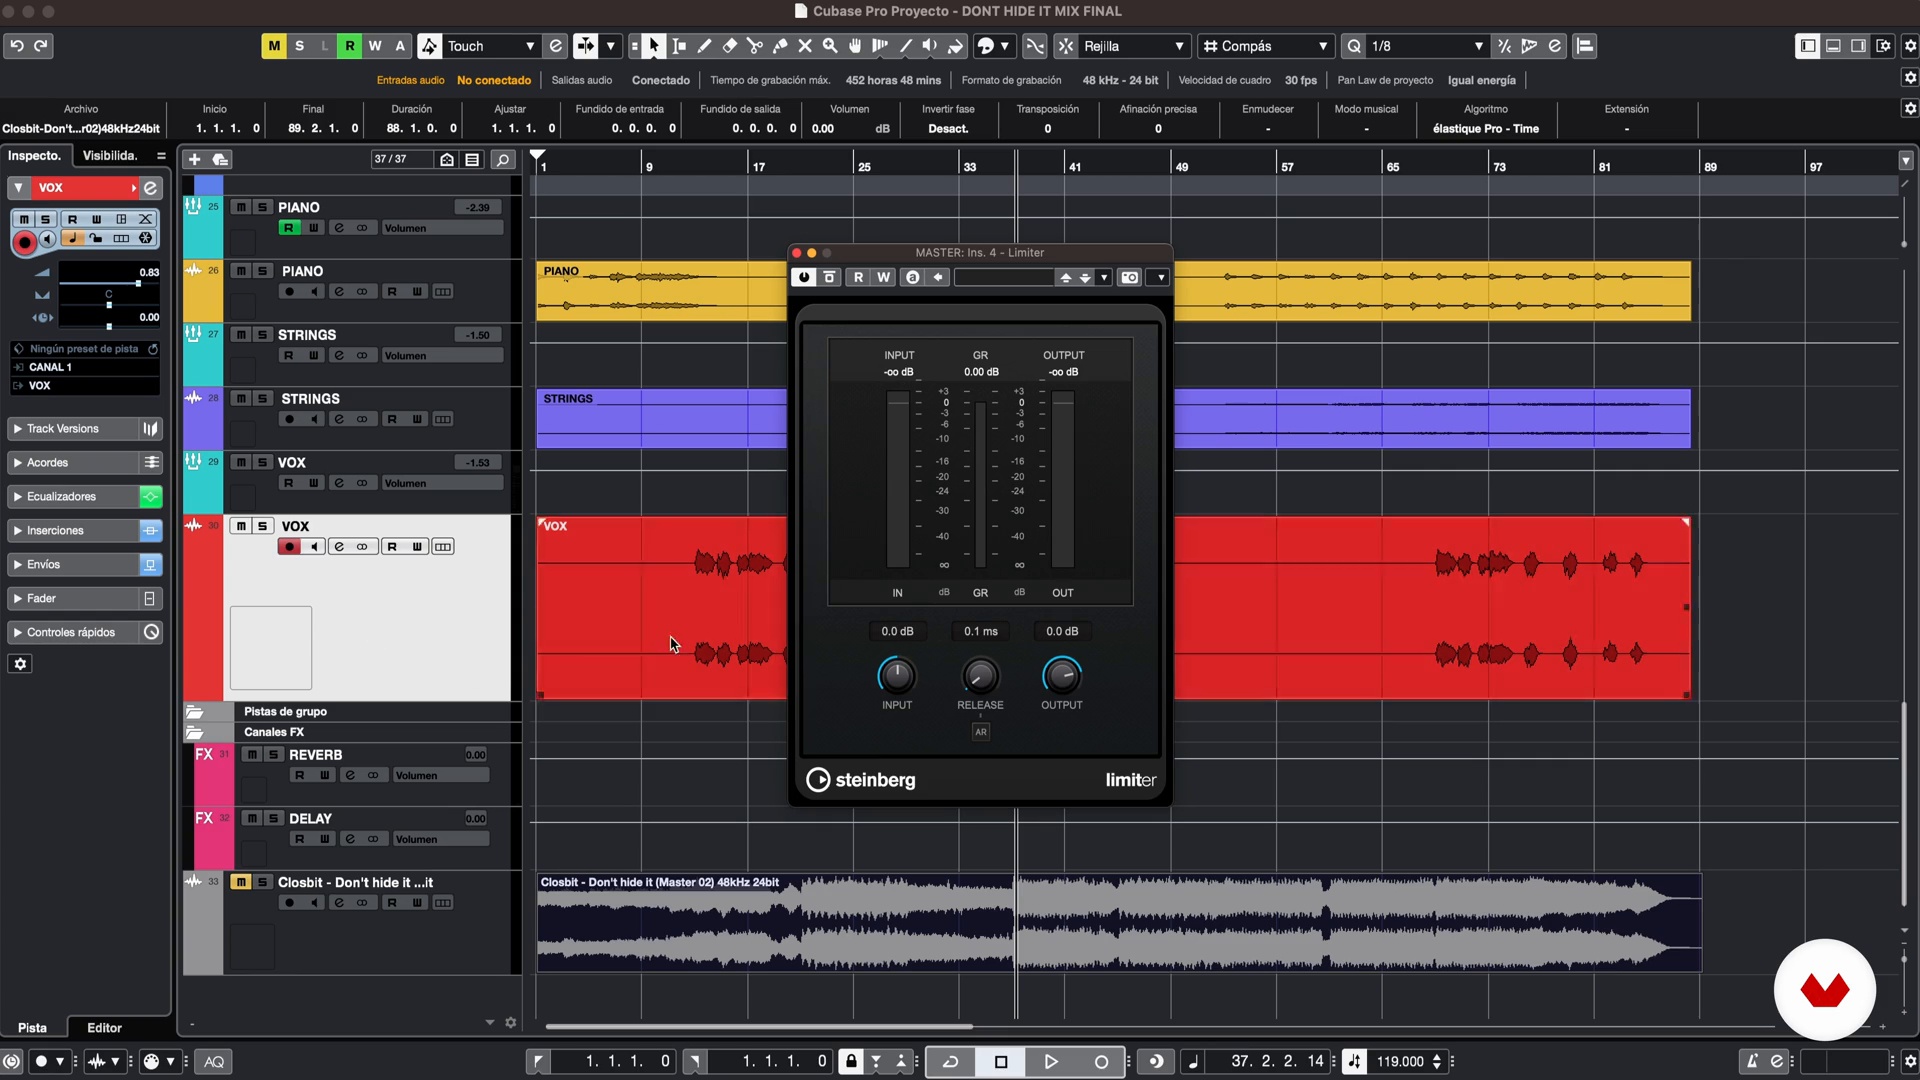The image size is (1920, 1080).
Task: Toggle the Cycle loop transport button
Action: tap(951, 1062)
